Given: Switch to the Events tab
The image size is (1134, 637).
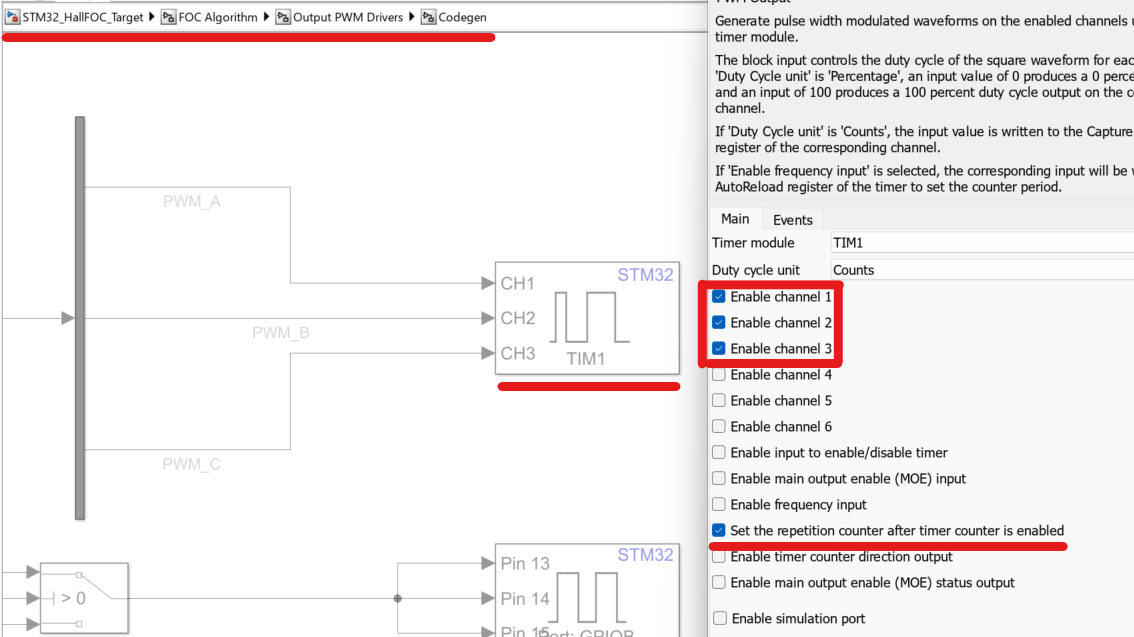Looking at the screenshot, I should tap(792, 220).
